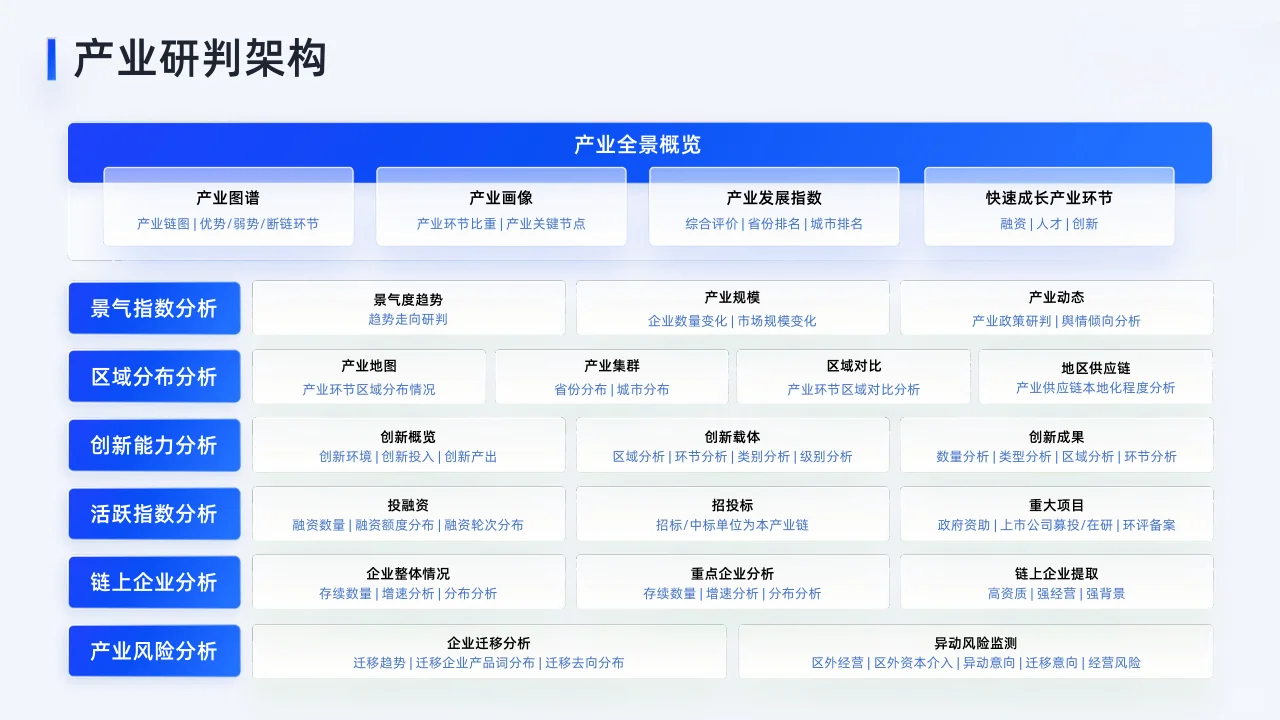Viewport: 1280px width, 720px height.
Task: Open the 重大项目 card
Action: pos(1056,513)
